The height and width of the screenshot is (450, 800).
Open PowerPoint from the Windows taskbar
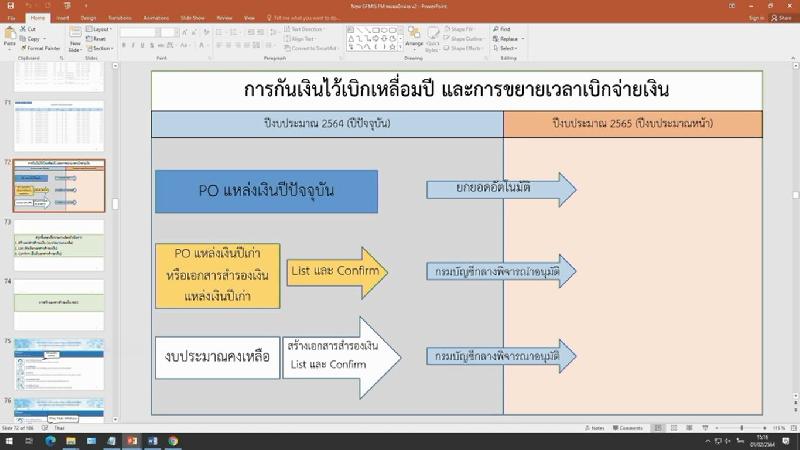[130, 441]
